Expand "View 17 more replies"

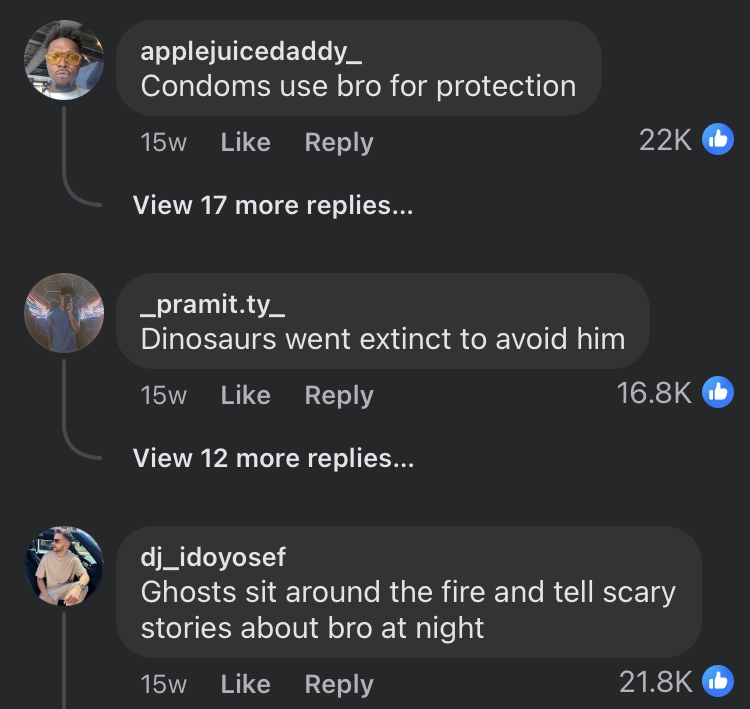tap(272, 205)
